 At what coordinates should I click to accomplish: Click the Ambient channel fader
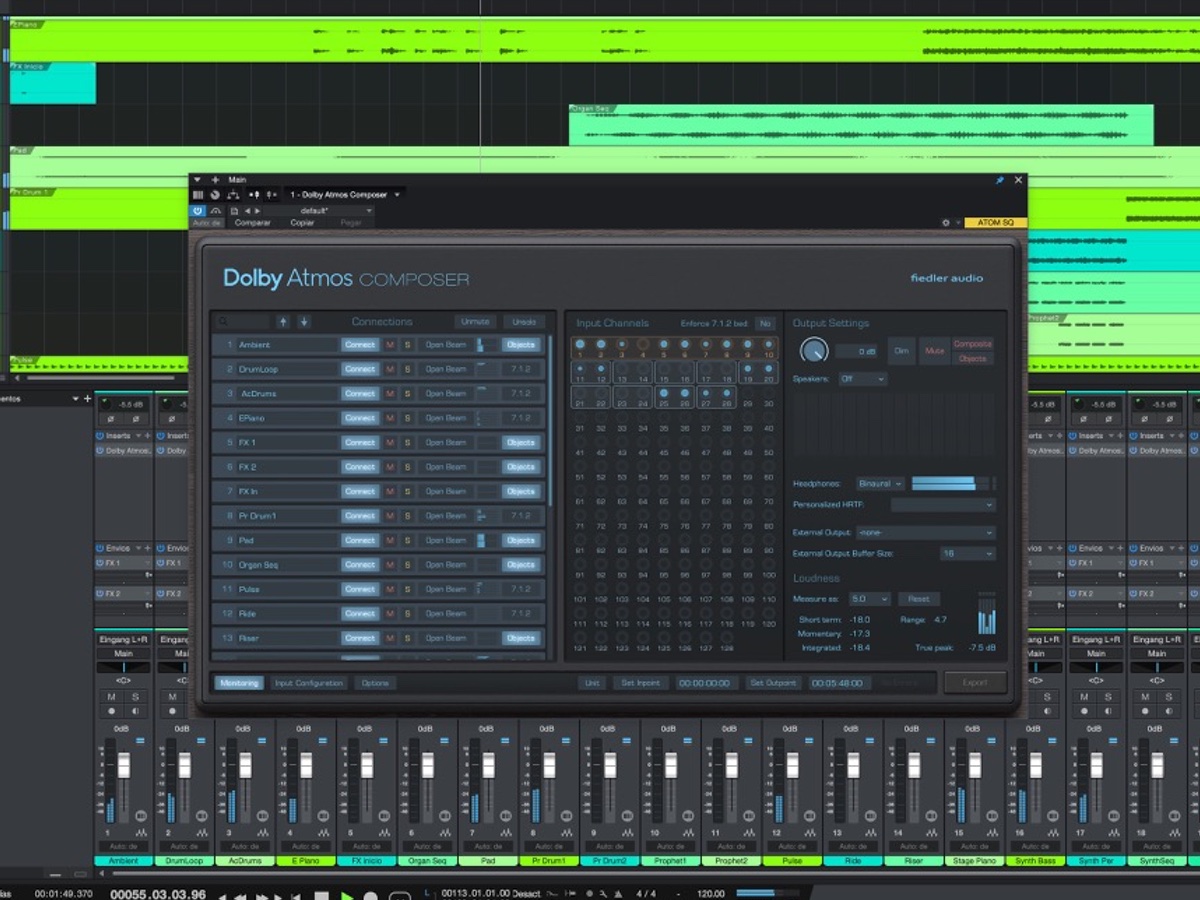(124, 766)
